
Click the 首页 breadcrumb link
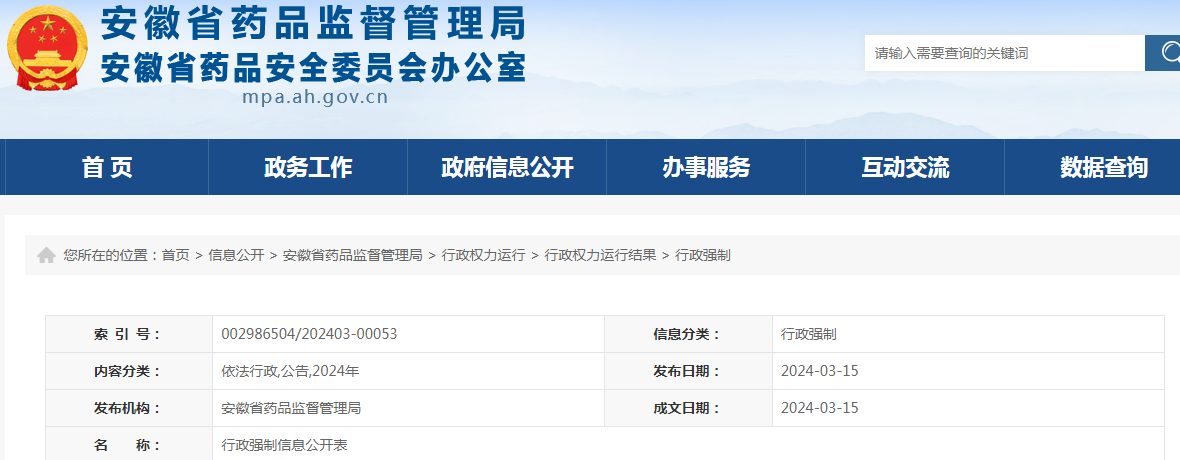[x=175, y=255]
